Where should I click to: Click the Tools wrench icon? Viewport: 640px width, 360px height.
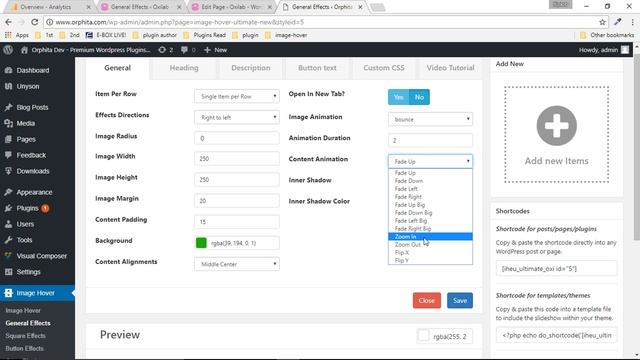click(8, 240)
